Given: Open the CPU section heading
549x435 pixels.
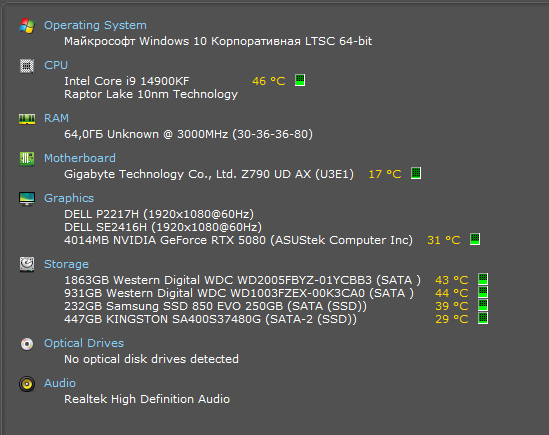Looking at the screenshot, I should point(56,65).
